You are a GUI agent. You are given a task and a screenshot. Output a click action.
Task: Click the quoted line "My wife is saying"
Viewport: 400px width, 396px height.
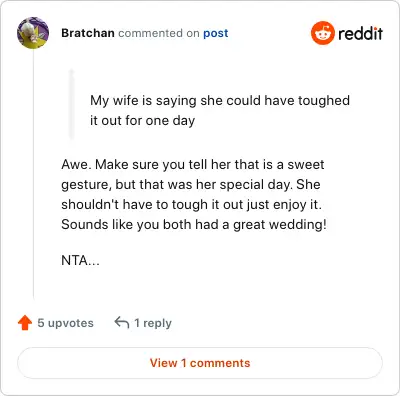220,100
